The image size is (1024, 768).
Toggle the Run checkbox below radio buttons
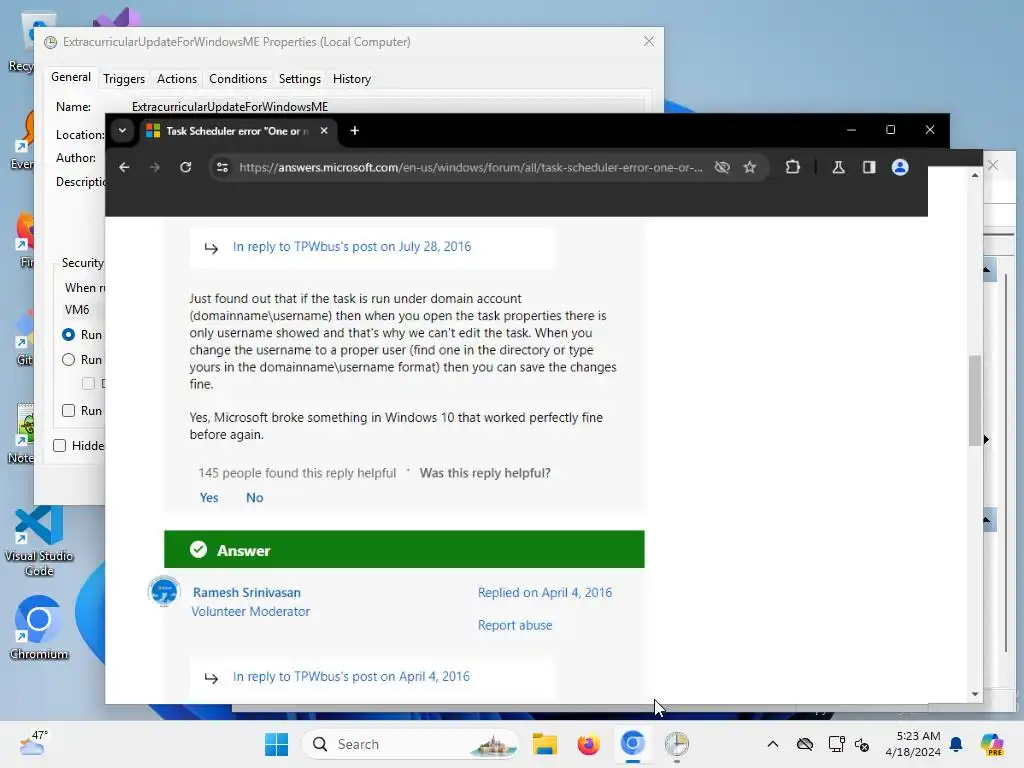pyautogui.click(x=69, y=410)
